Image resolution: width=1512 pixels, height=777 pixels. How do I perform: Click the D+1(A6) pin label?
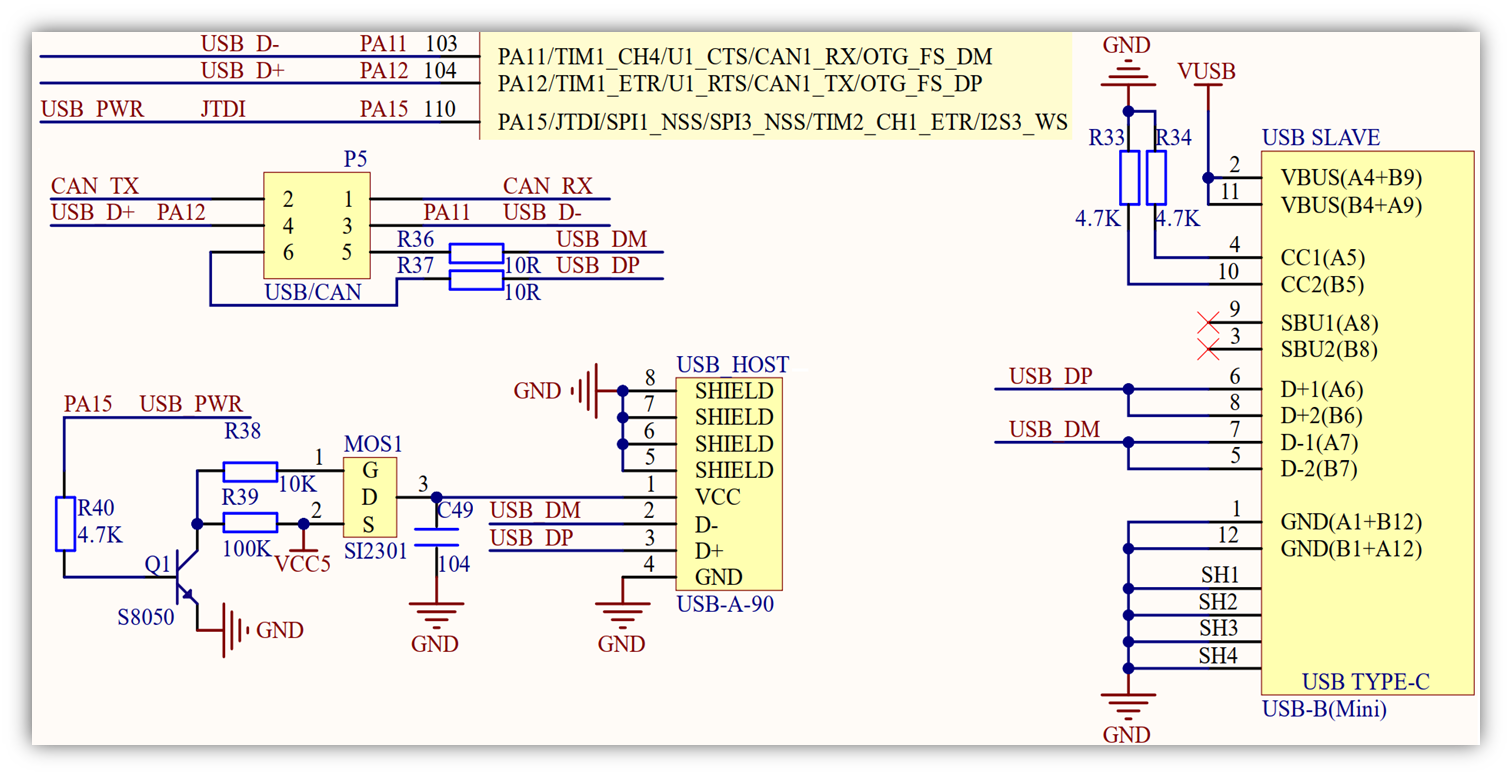pos(1322,390)
